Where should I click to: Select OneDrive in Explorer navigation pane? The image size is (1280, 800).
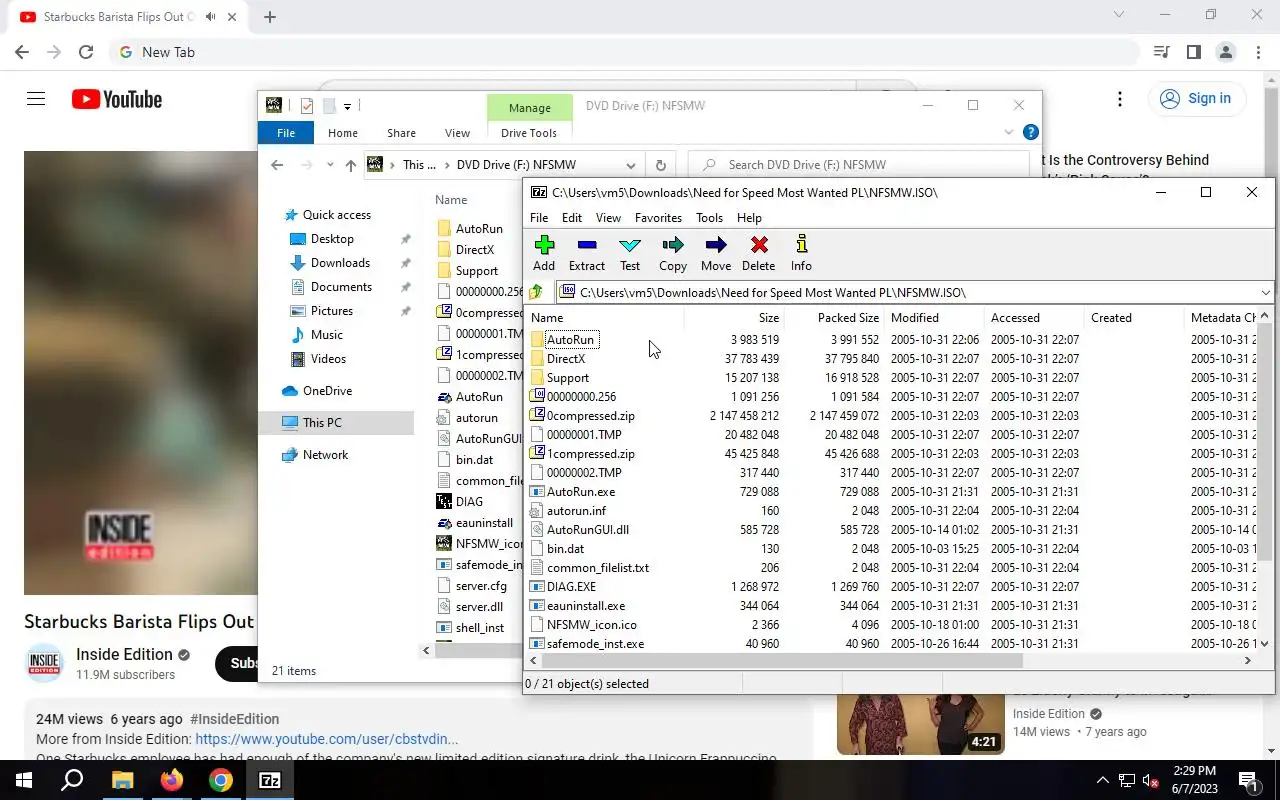tap(327, 391)
